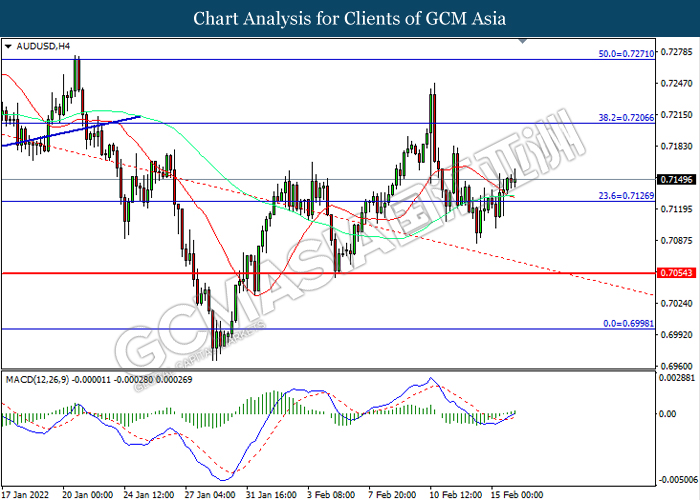This screenshot has height=500, width=700.
Task: Click the MACD axis zero level 0.00
Action: pyautogui.click(x=667, y=414)
